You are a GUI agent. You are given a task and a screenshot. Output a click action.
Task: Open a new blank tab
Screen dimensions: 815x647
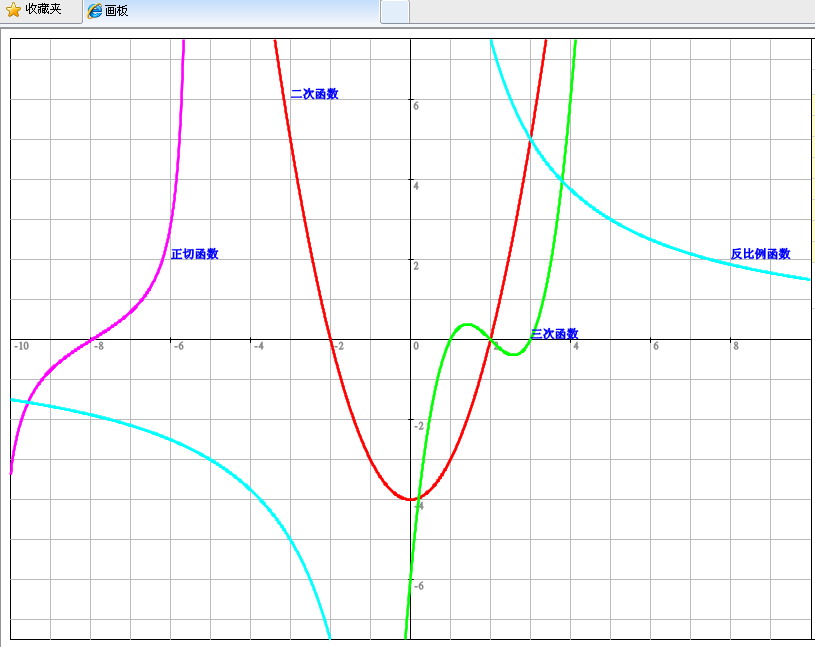pos(395,11)
